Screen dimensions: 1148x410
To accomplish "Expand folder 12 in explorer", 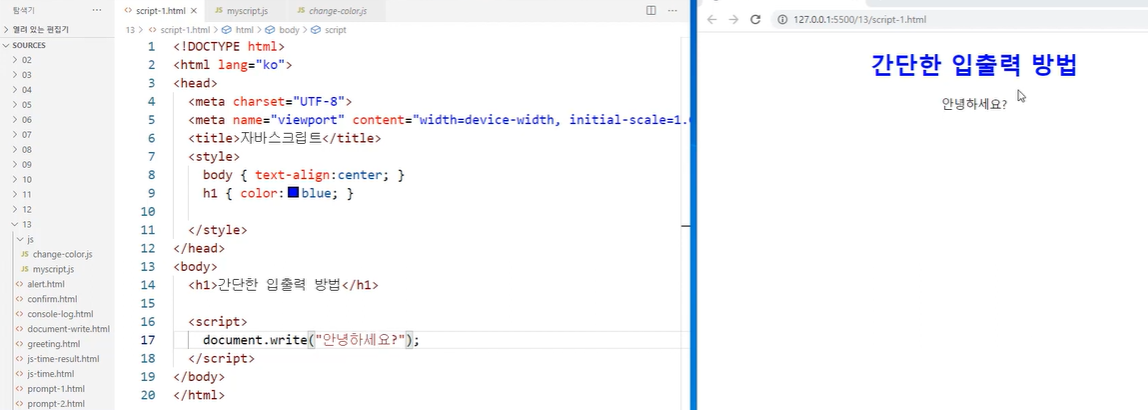I will 57,209.
